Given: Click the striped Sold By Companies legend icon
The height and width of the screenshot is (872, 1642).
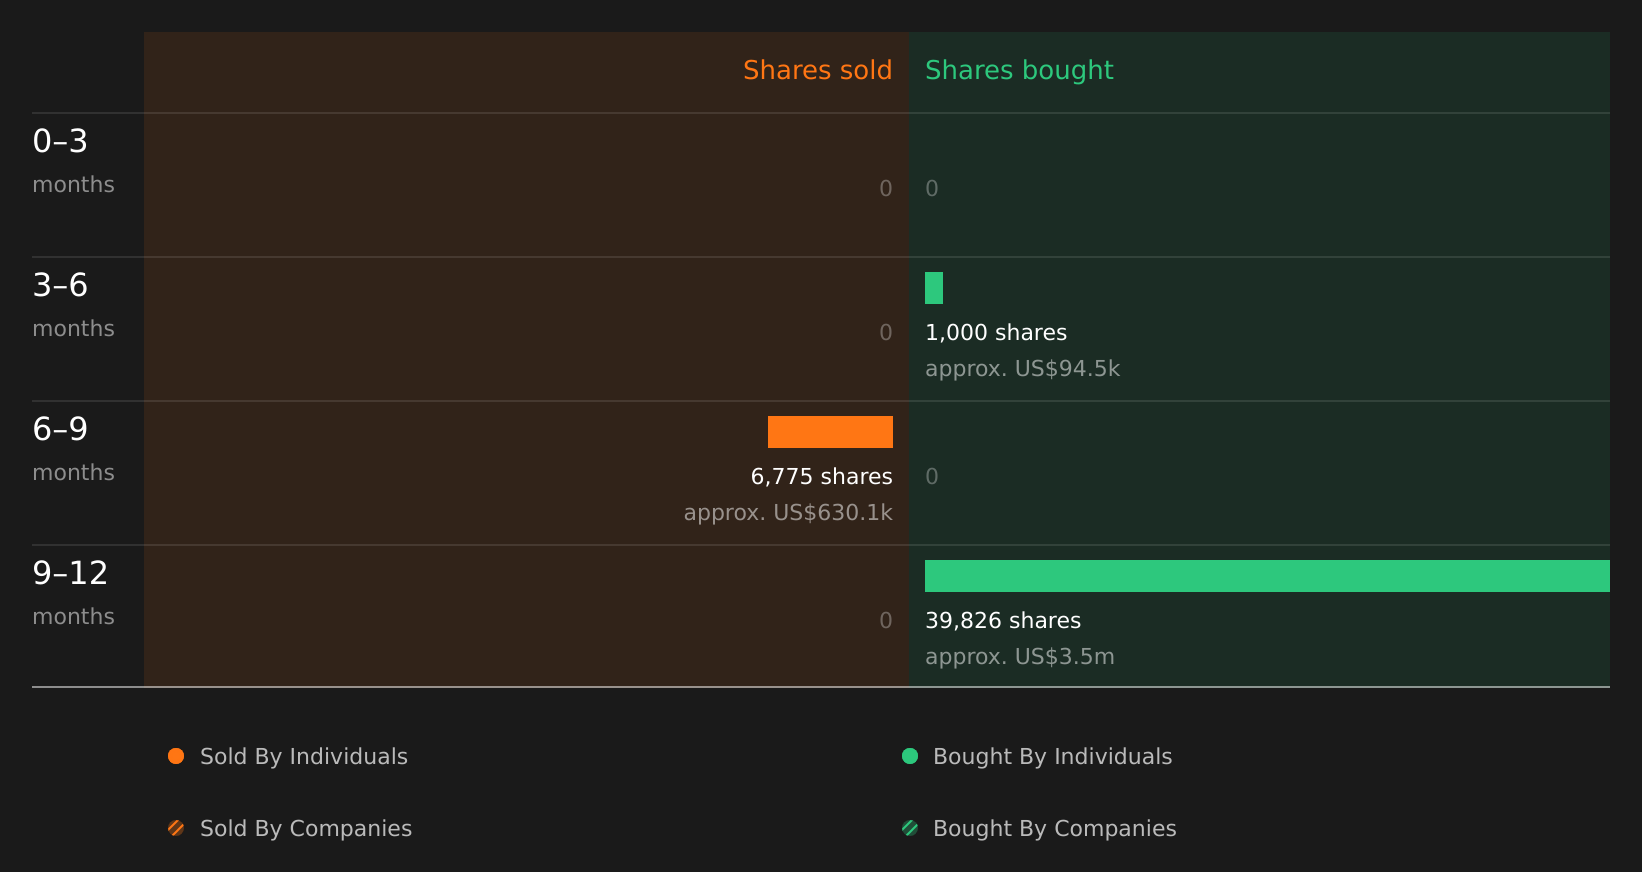Looking at the screenshot, I should [x=176, y=828].
